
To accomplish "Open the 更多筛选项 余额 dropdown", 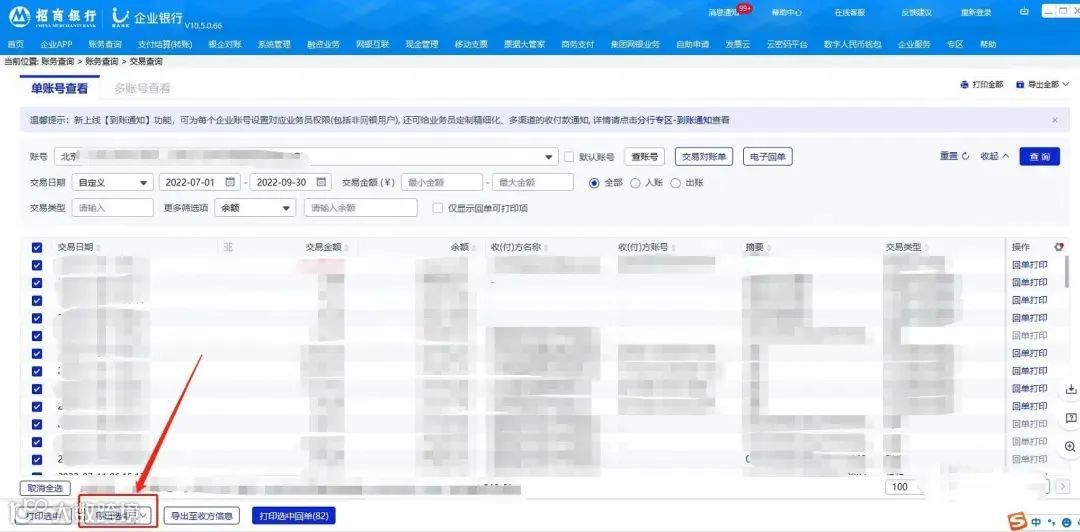I will coord(255,207).
